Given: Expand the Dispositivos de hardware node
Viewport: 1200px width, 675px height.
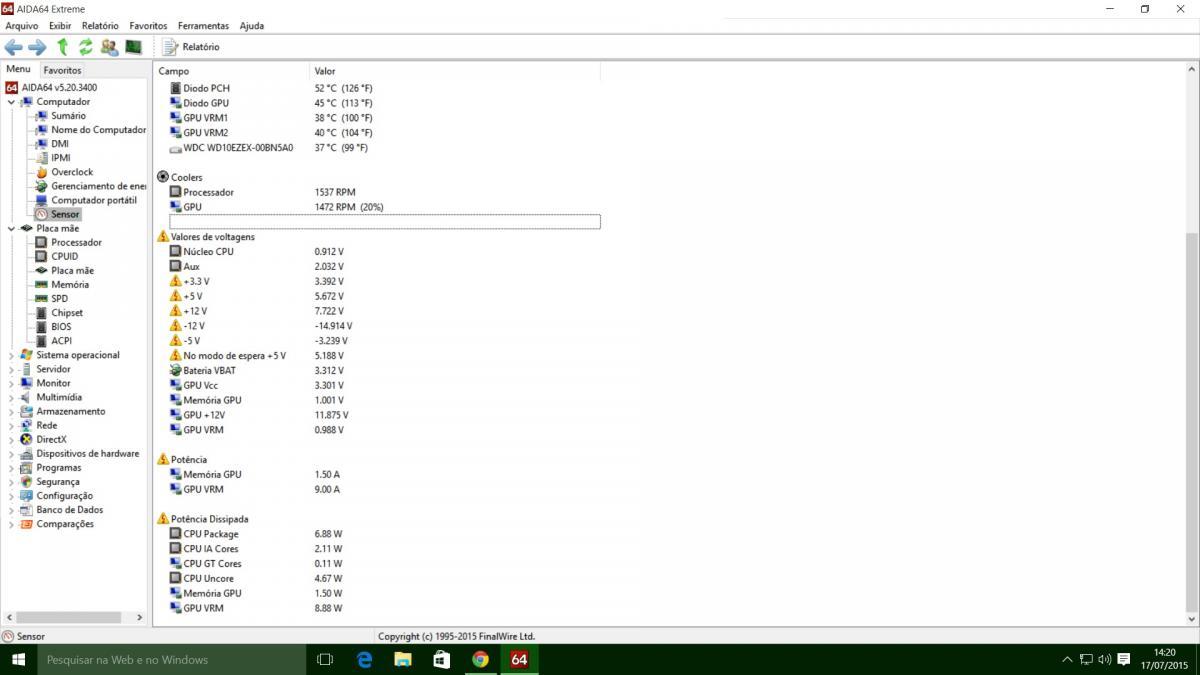Looking at the screenshot, I should click(x=11, y=454).
